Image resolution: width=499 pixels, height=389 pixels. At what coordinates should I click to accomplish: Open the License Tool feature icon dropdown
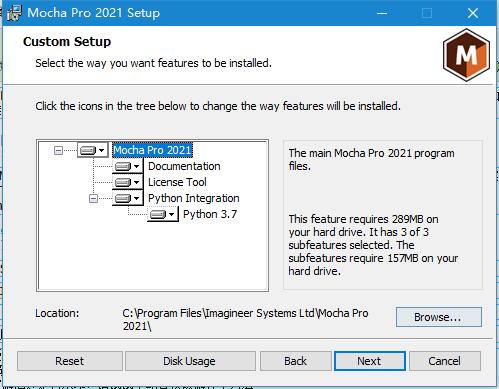coord(127,182)
